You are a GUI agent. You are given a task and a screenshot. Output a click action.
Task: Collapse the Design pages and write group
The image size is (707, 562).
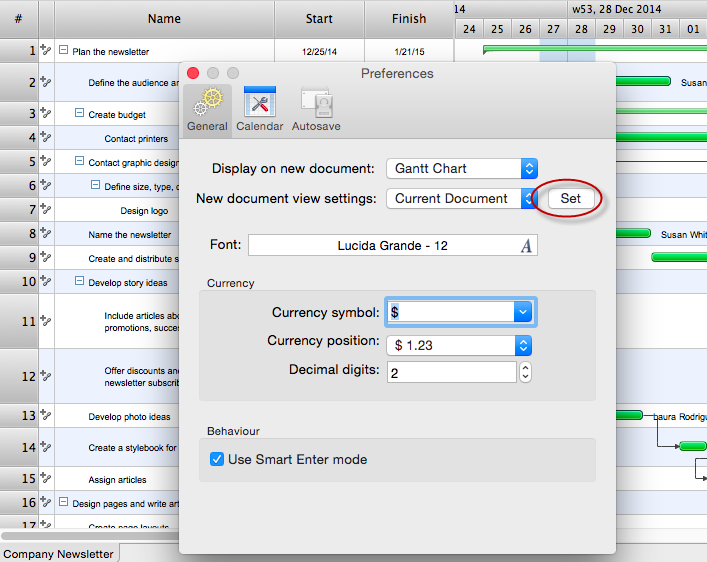point(64,502)
